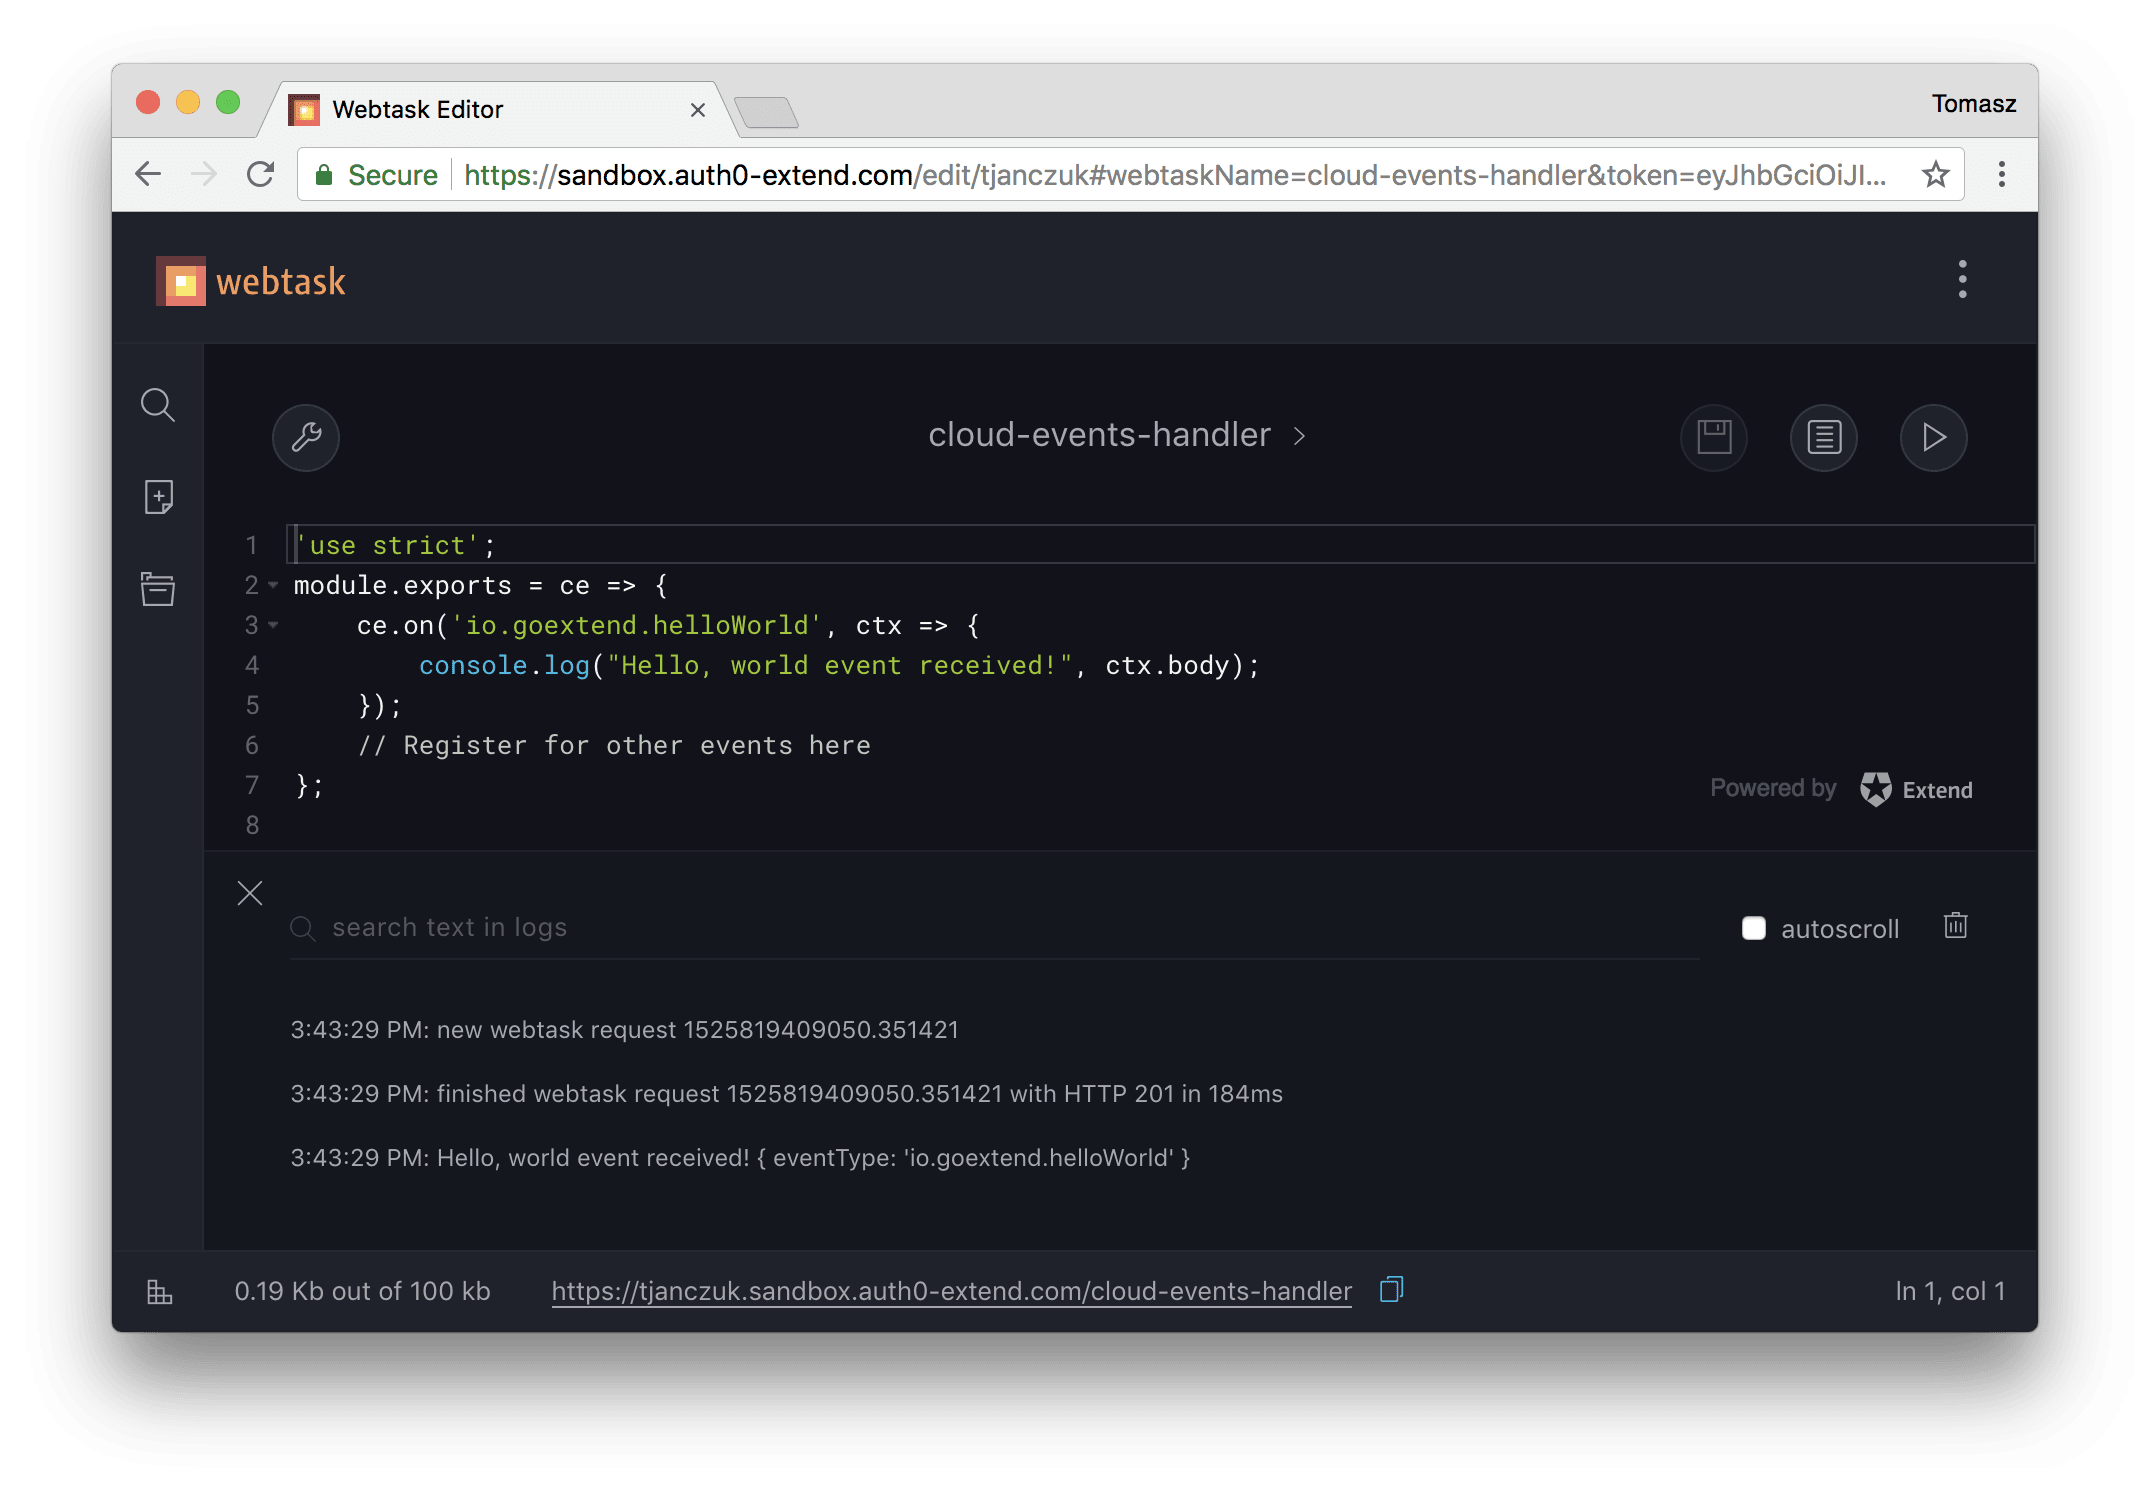
Task: Click the Tomasz profile button
Action: point(1973,104)
